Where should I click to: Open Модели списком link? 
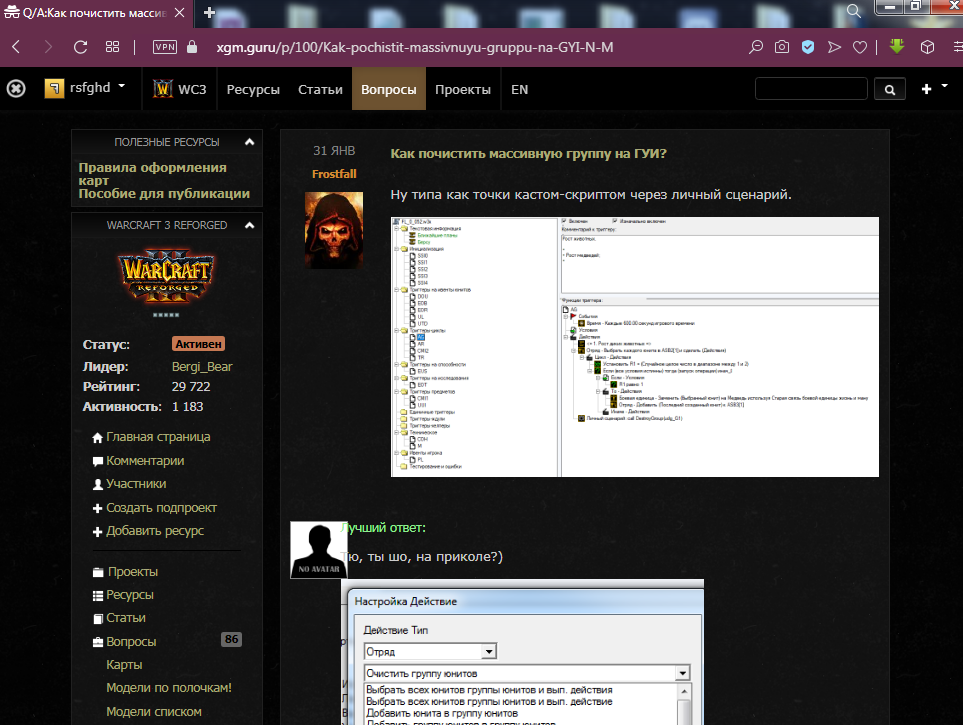154,711
